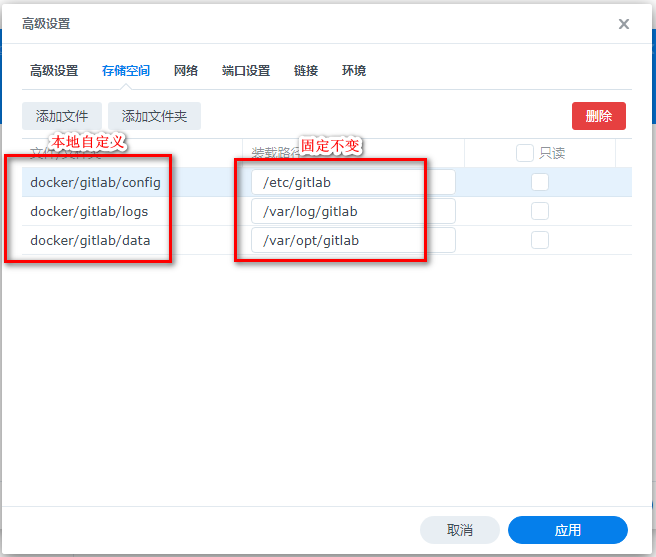Select the 存储空间 tab
Image resolution: width=656 pixels, height=557 pixels.
tap(126, 71)
